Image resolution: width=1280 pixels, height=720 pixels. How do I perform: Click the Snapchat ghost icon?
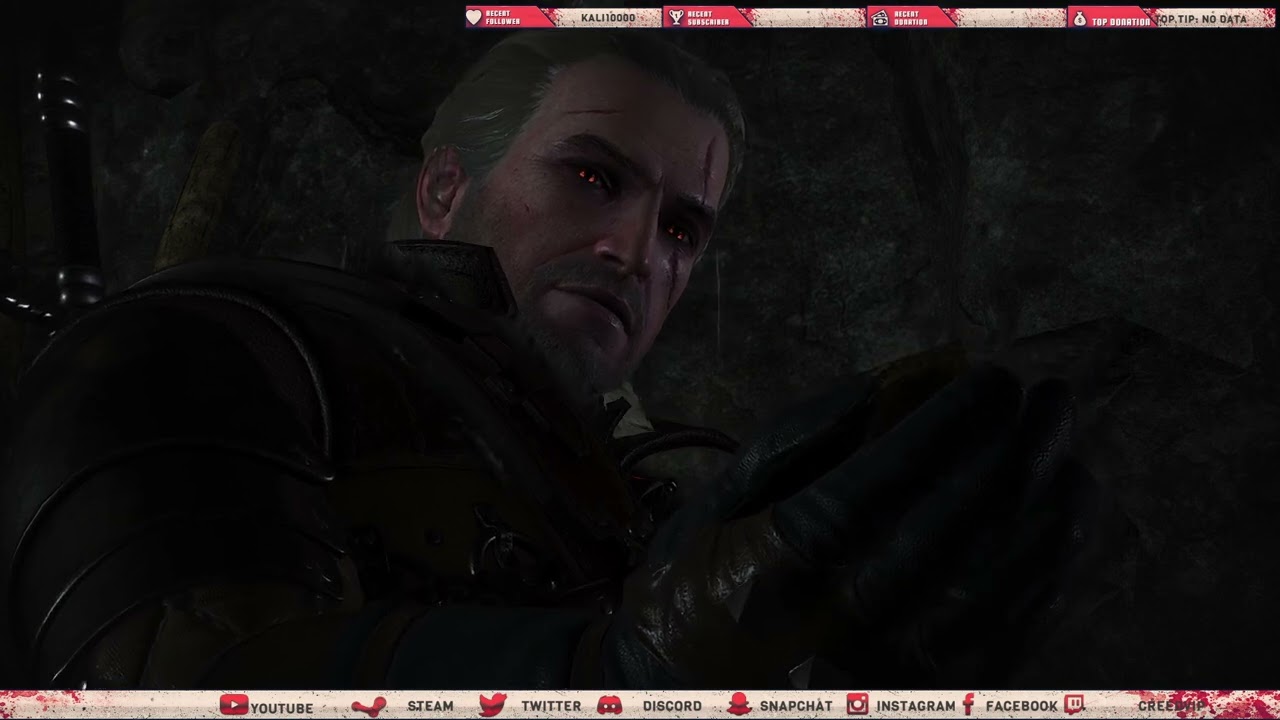[739, 706]
